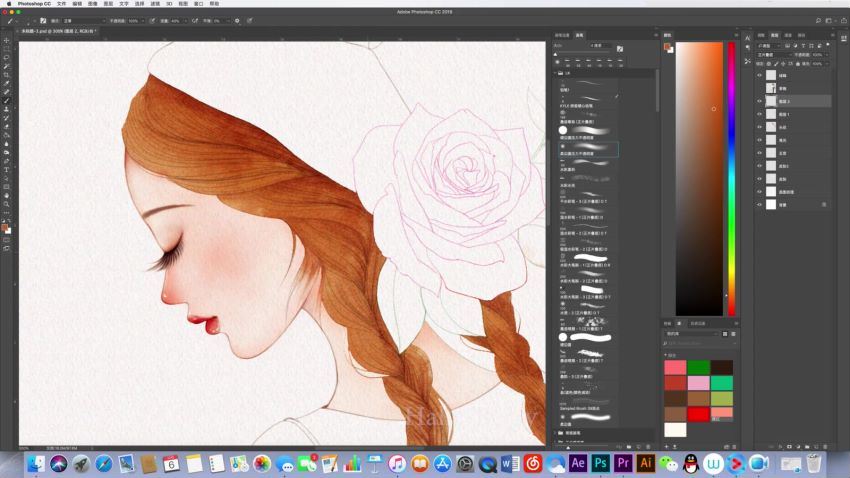This screenshot has width=850, height=478.
Task: Select the Lasso tool
Action: pos(7,57)
